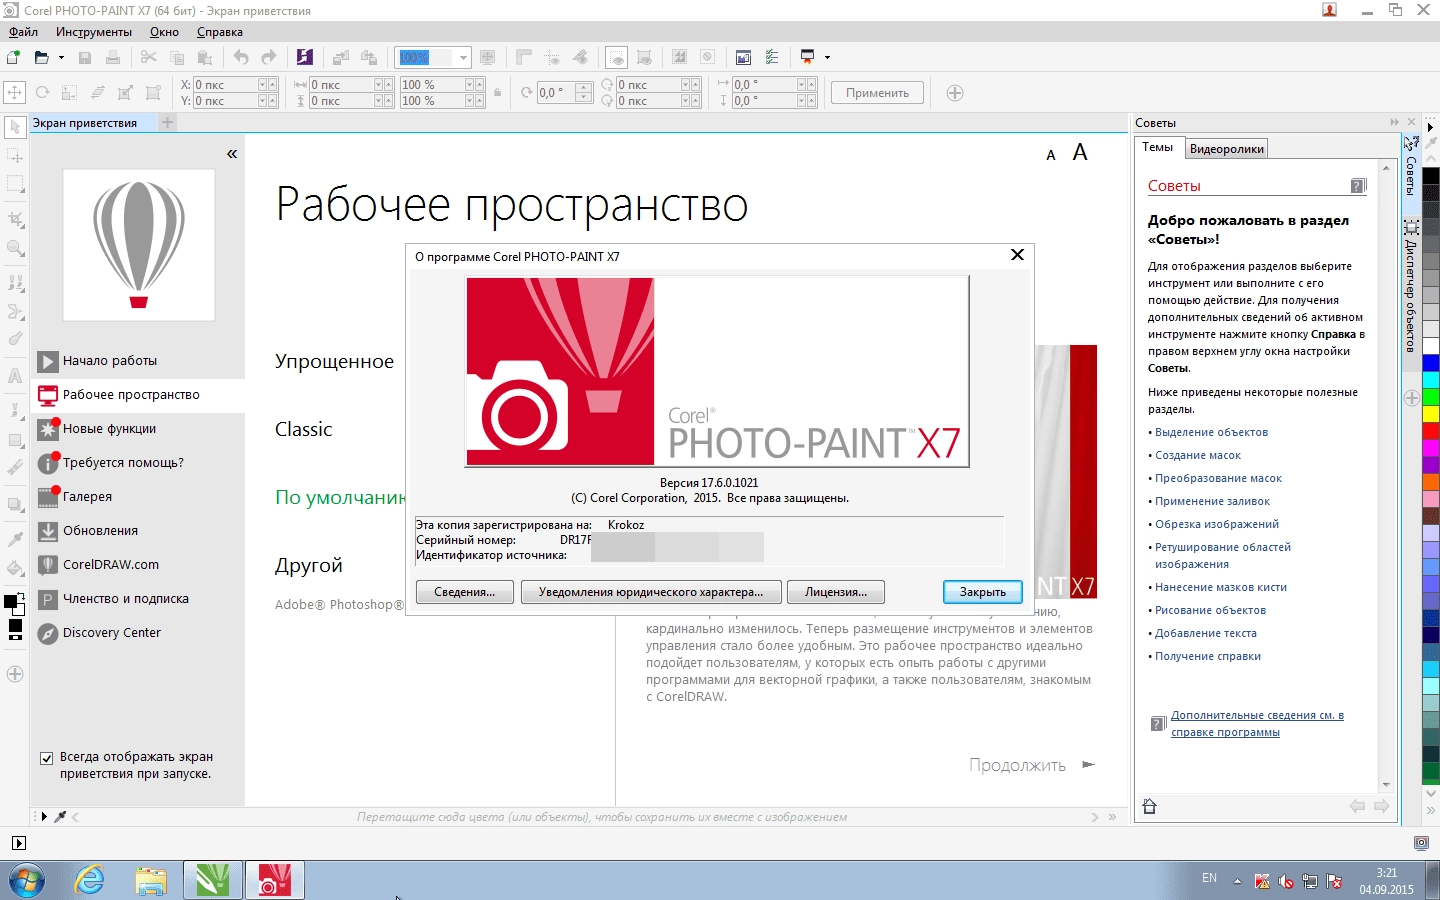Click the options list icon in the toolbar

[772, 58]
